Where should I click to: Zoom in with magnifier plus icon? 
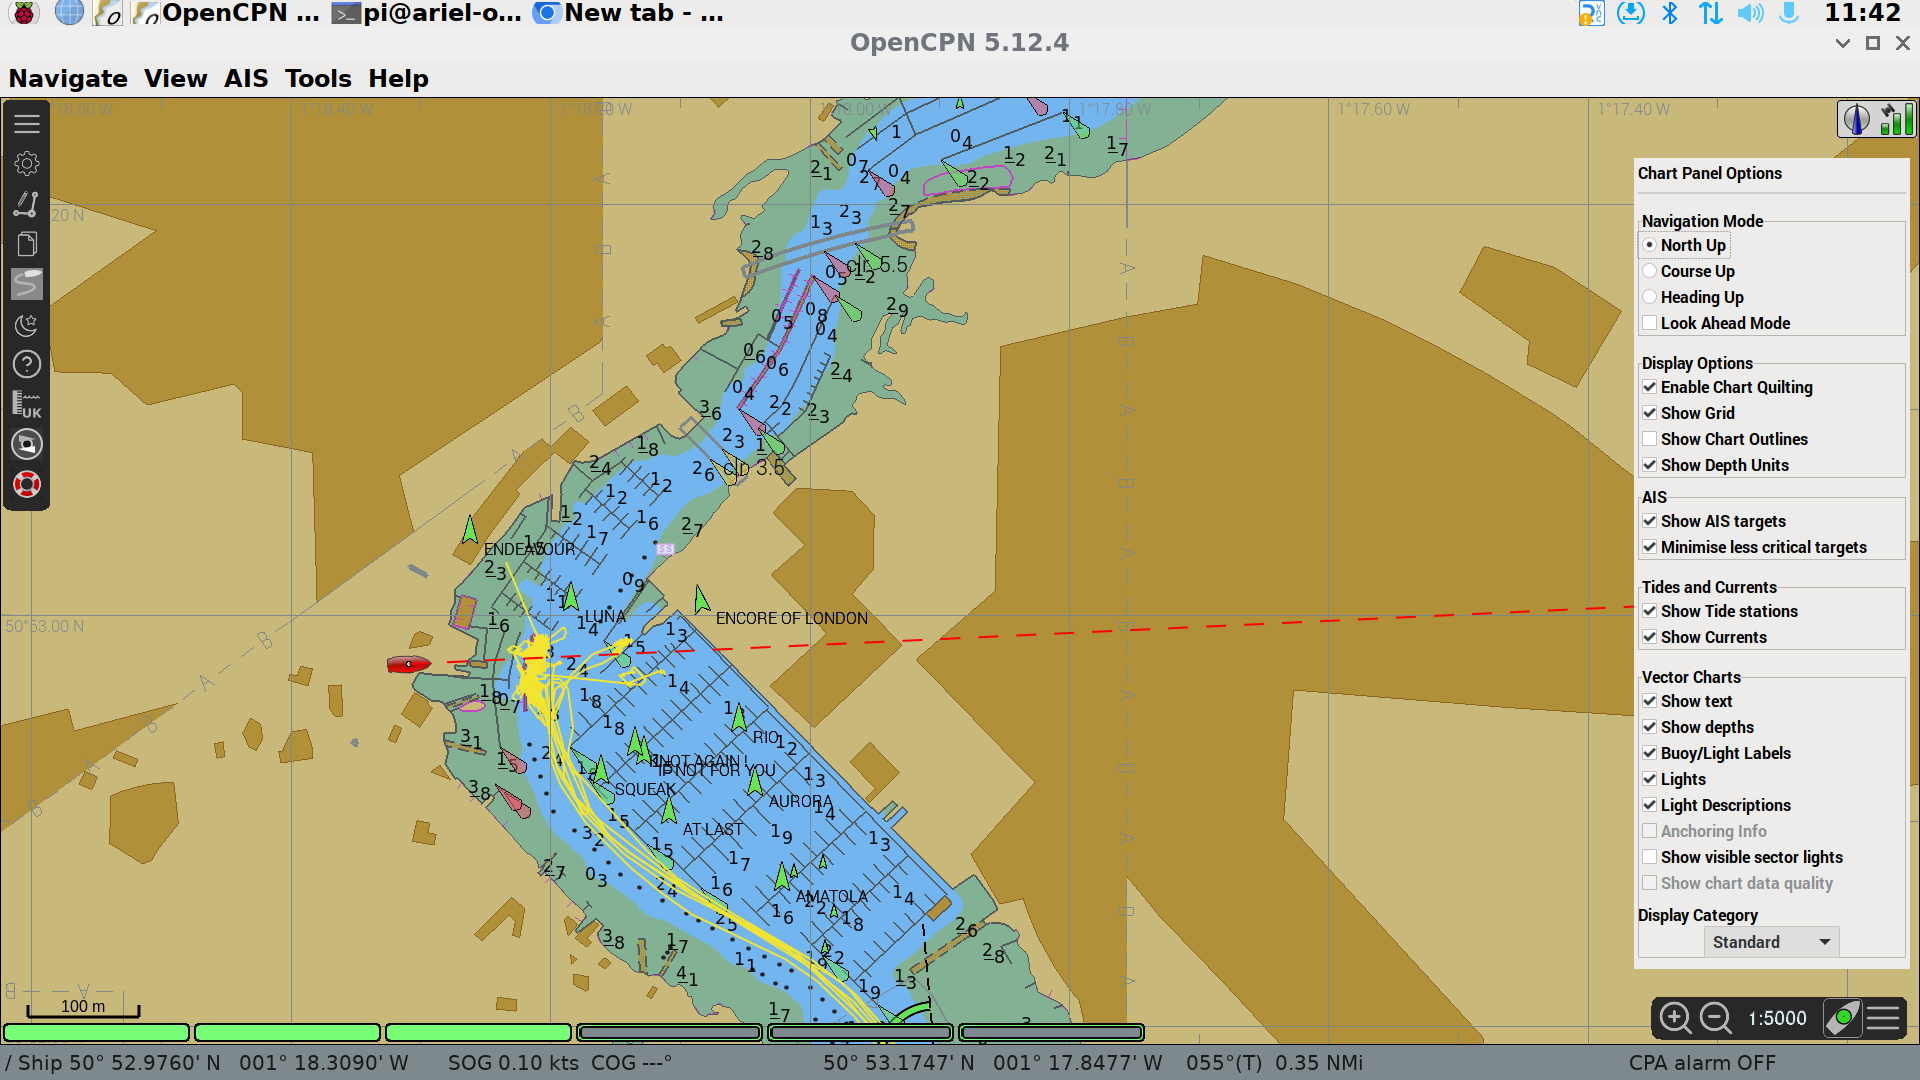click(1675, 1018)
